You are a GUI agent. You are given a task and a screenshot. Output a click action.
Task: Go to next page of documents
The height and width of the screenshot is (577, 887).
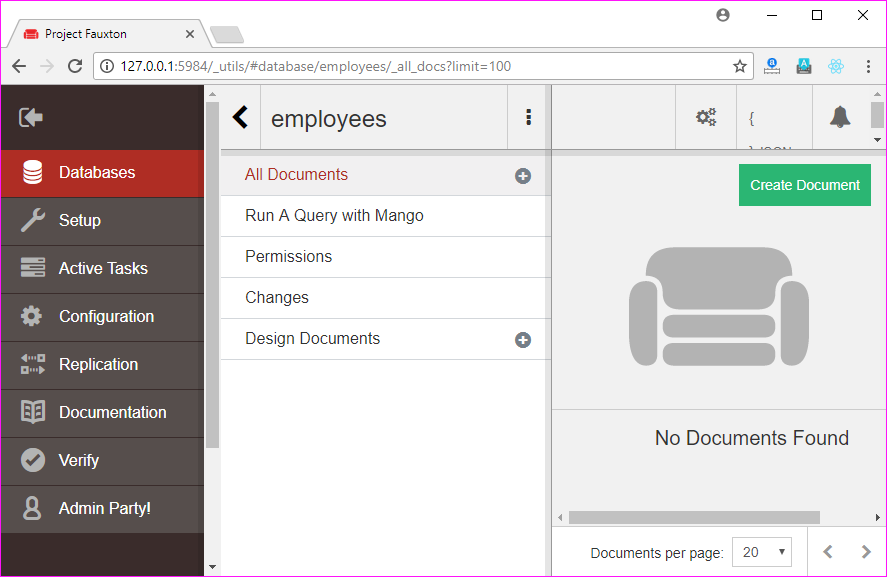pos(866,552)
